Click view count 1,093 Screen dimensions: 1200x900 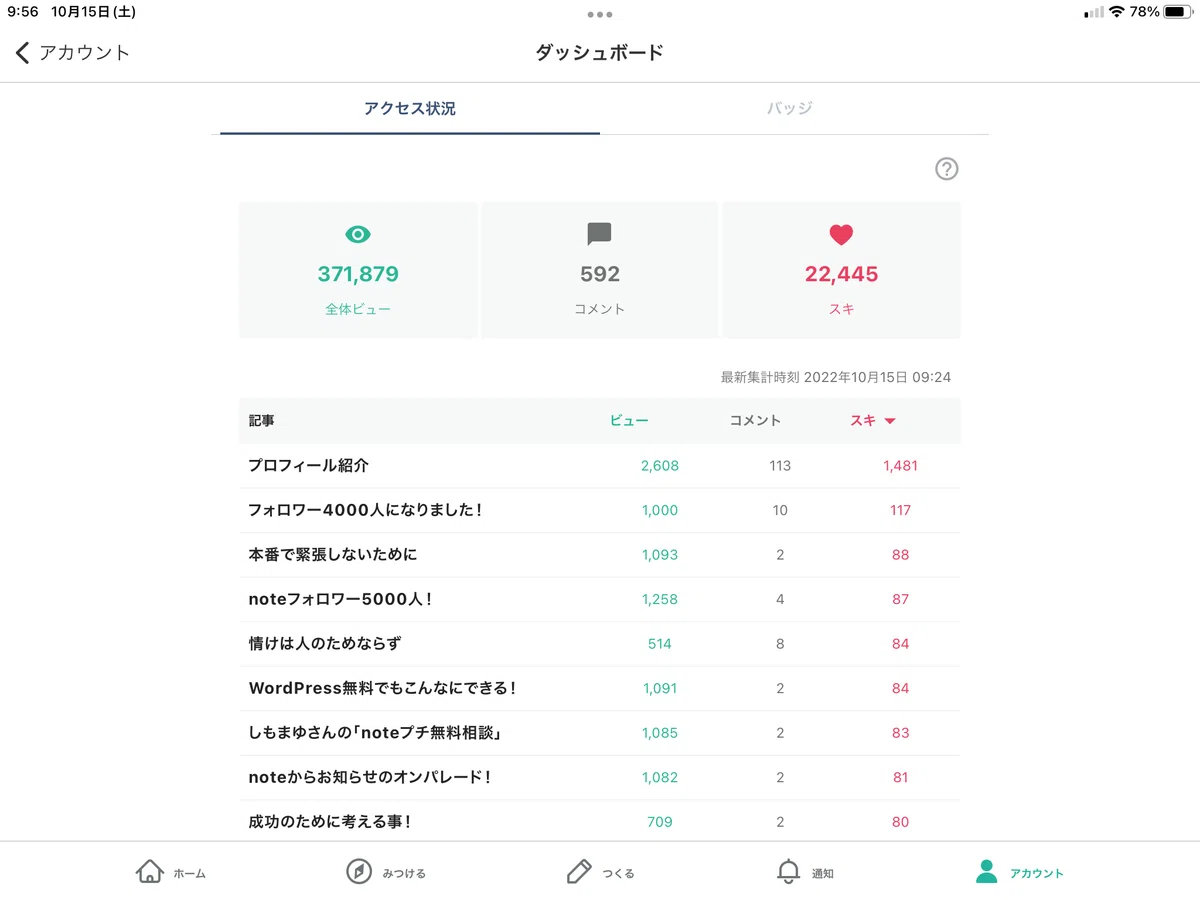point(660,554)
